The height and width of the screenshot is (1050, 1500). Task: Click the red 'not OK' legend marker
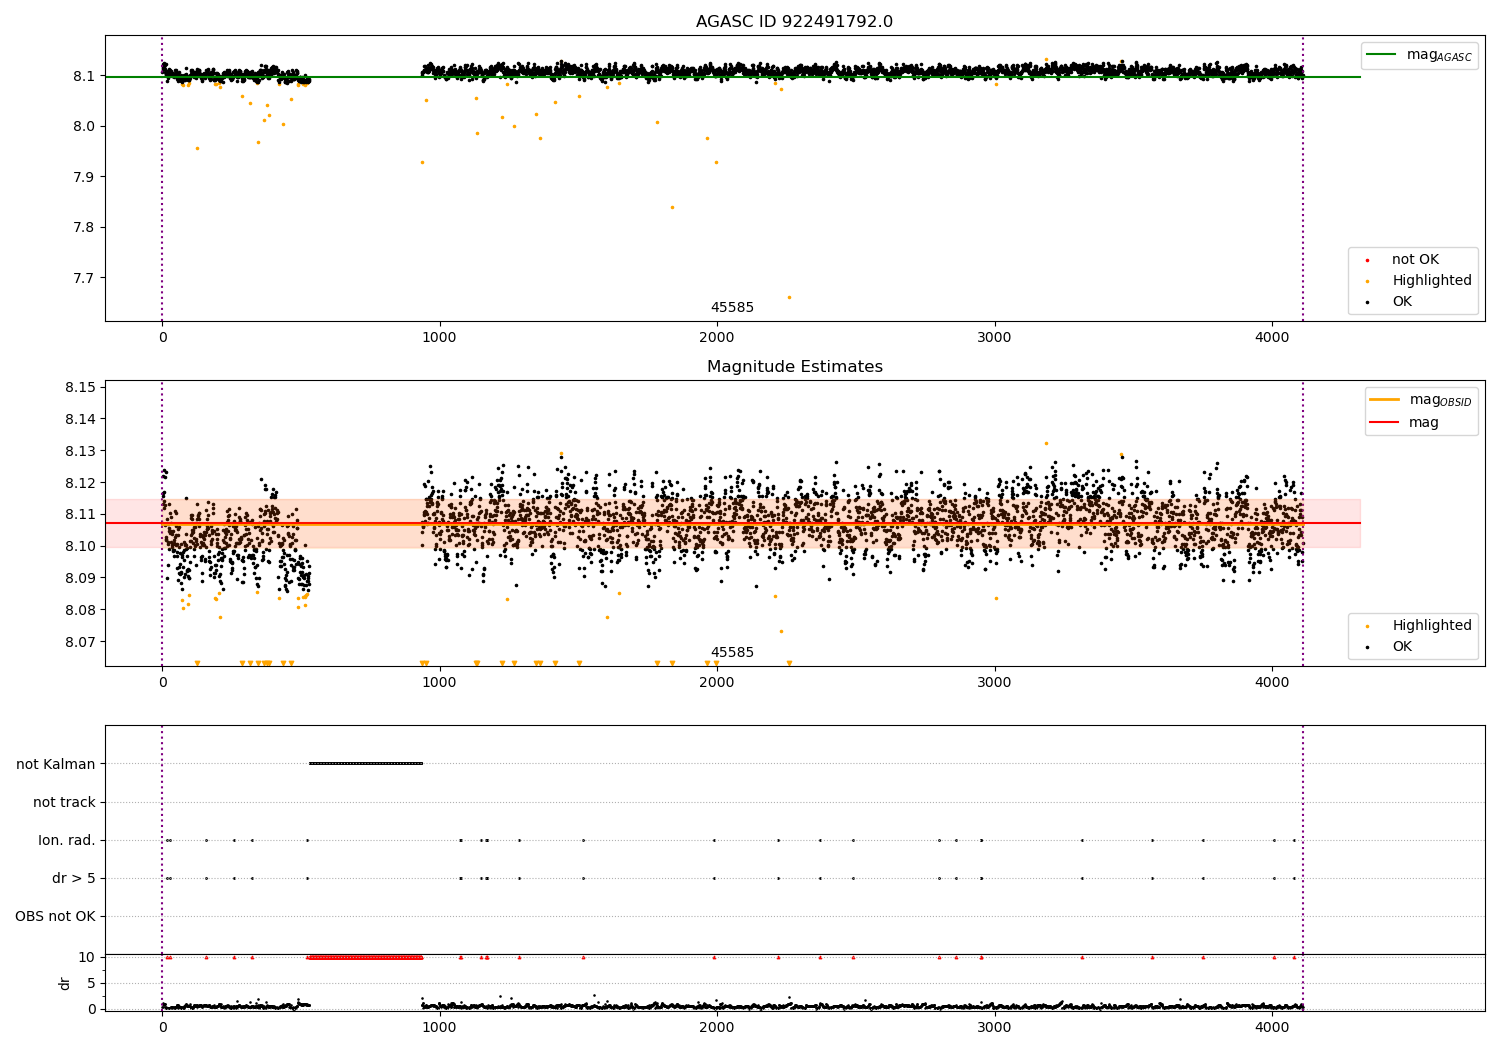[x=1367, y=260]
